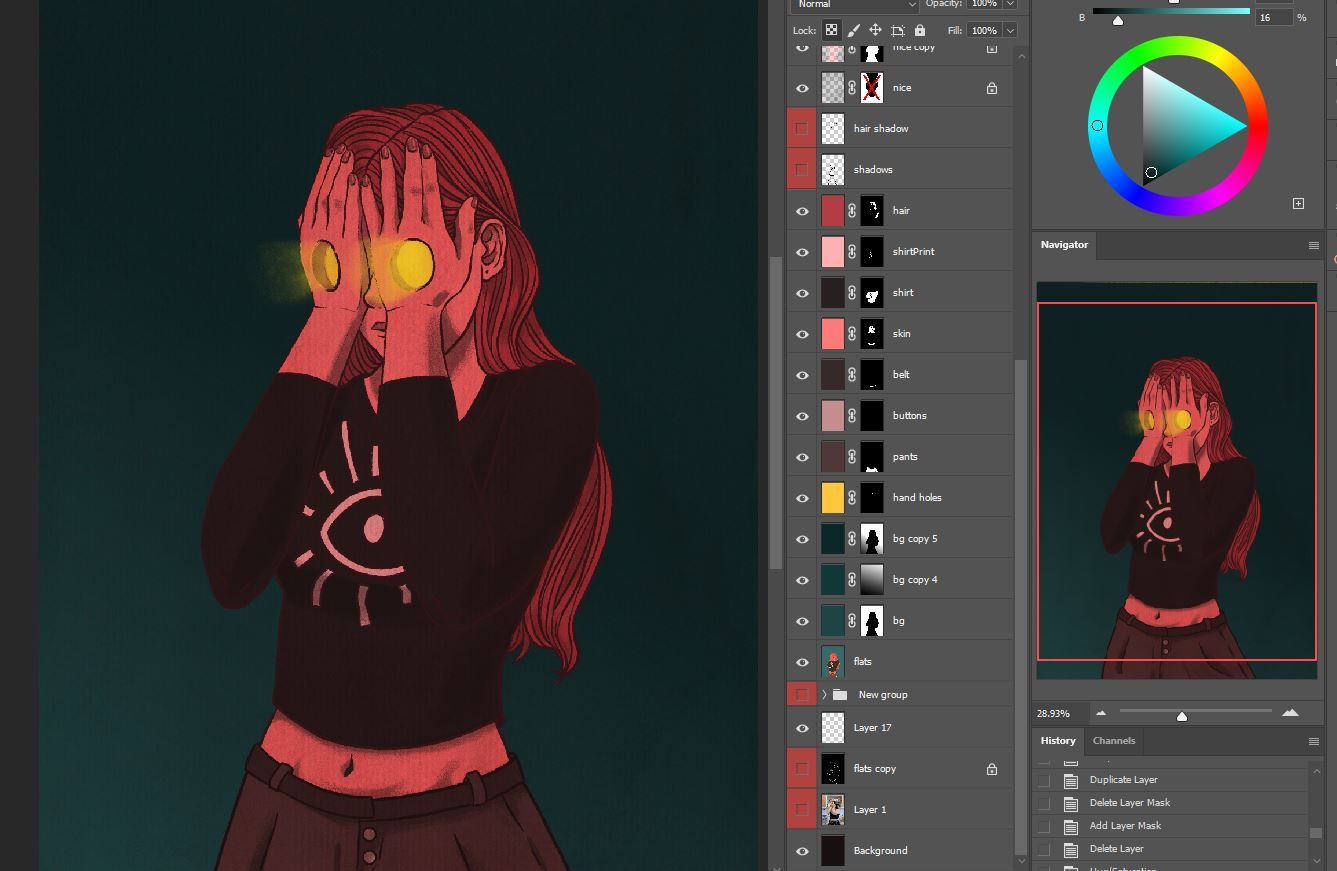Click the lock image pixels brush icon
Viewport: 1337px width, 871px height.
pos(854,30)
